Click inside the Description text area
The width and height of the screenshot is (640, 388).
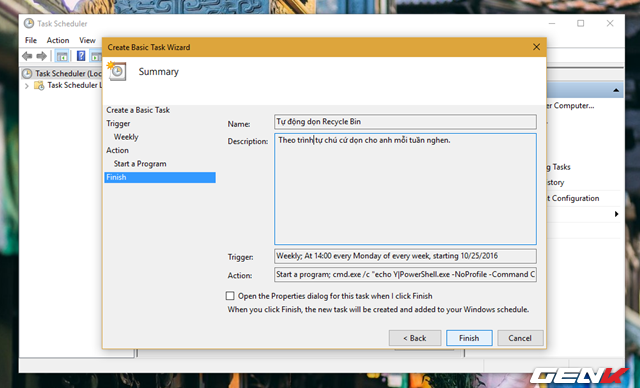pos(405,189)
